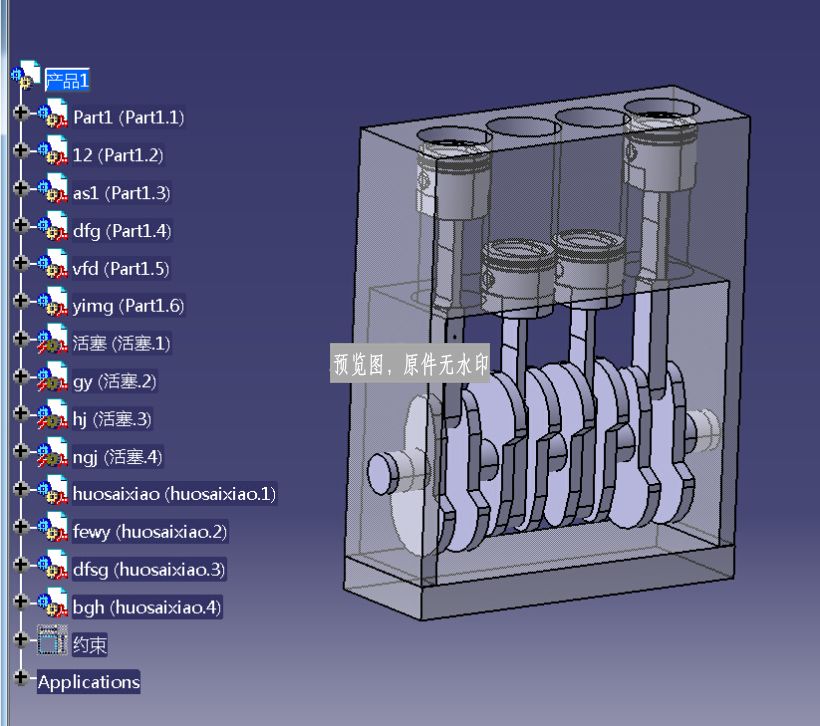The width and height of the screenshot is (820, 726).
Task: Expand the yimg (Part1.6) node
Action: point(21,300)
